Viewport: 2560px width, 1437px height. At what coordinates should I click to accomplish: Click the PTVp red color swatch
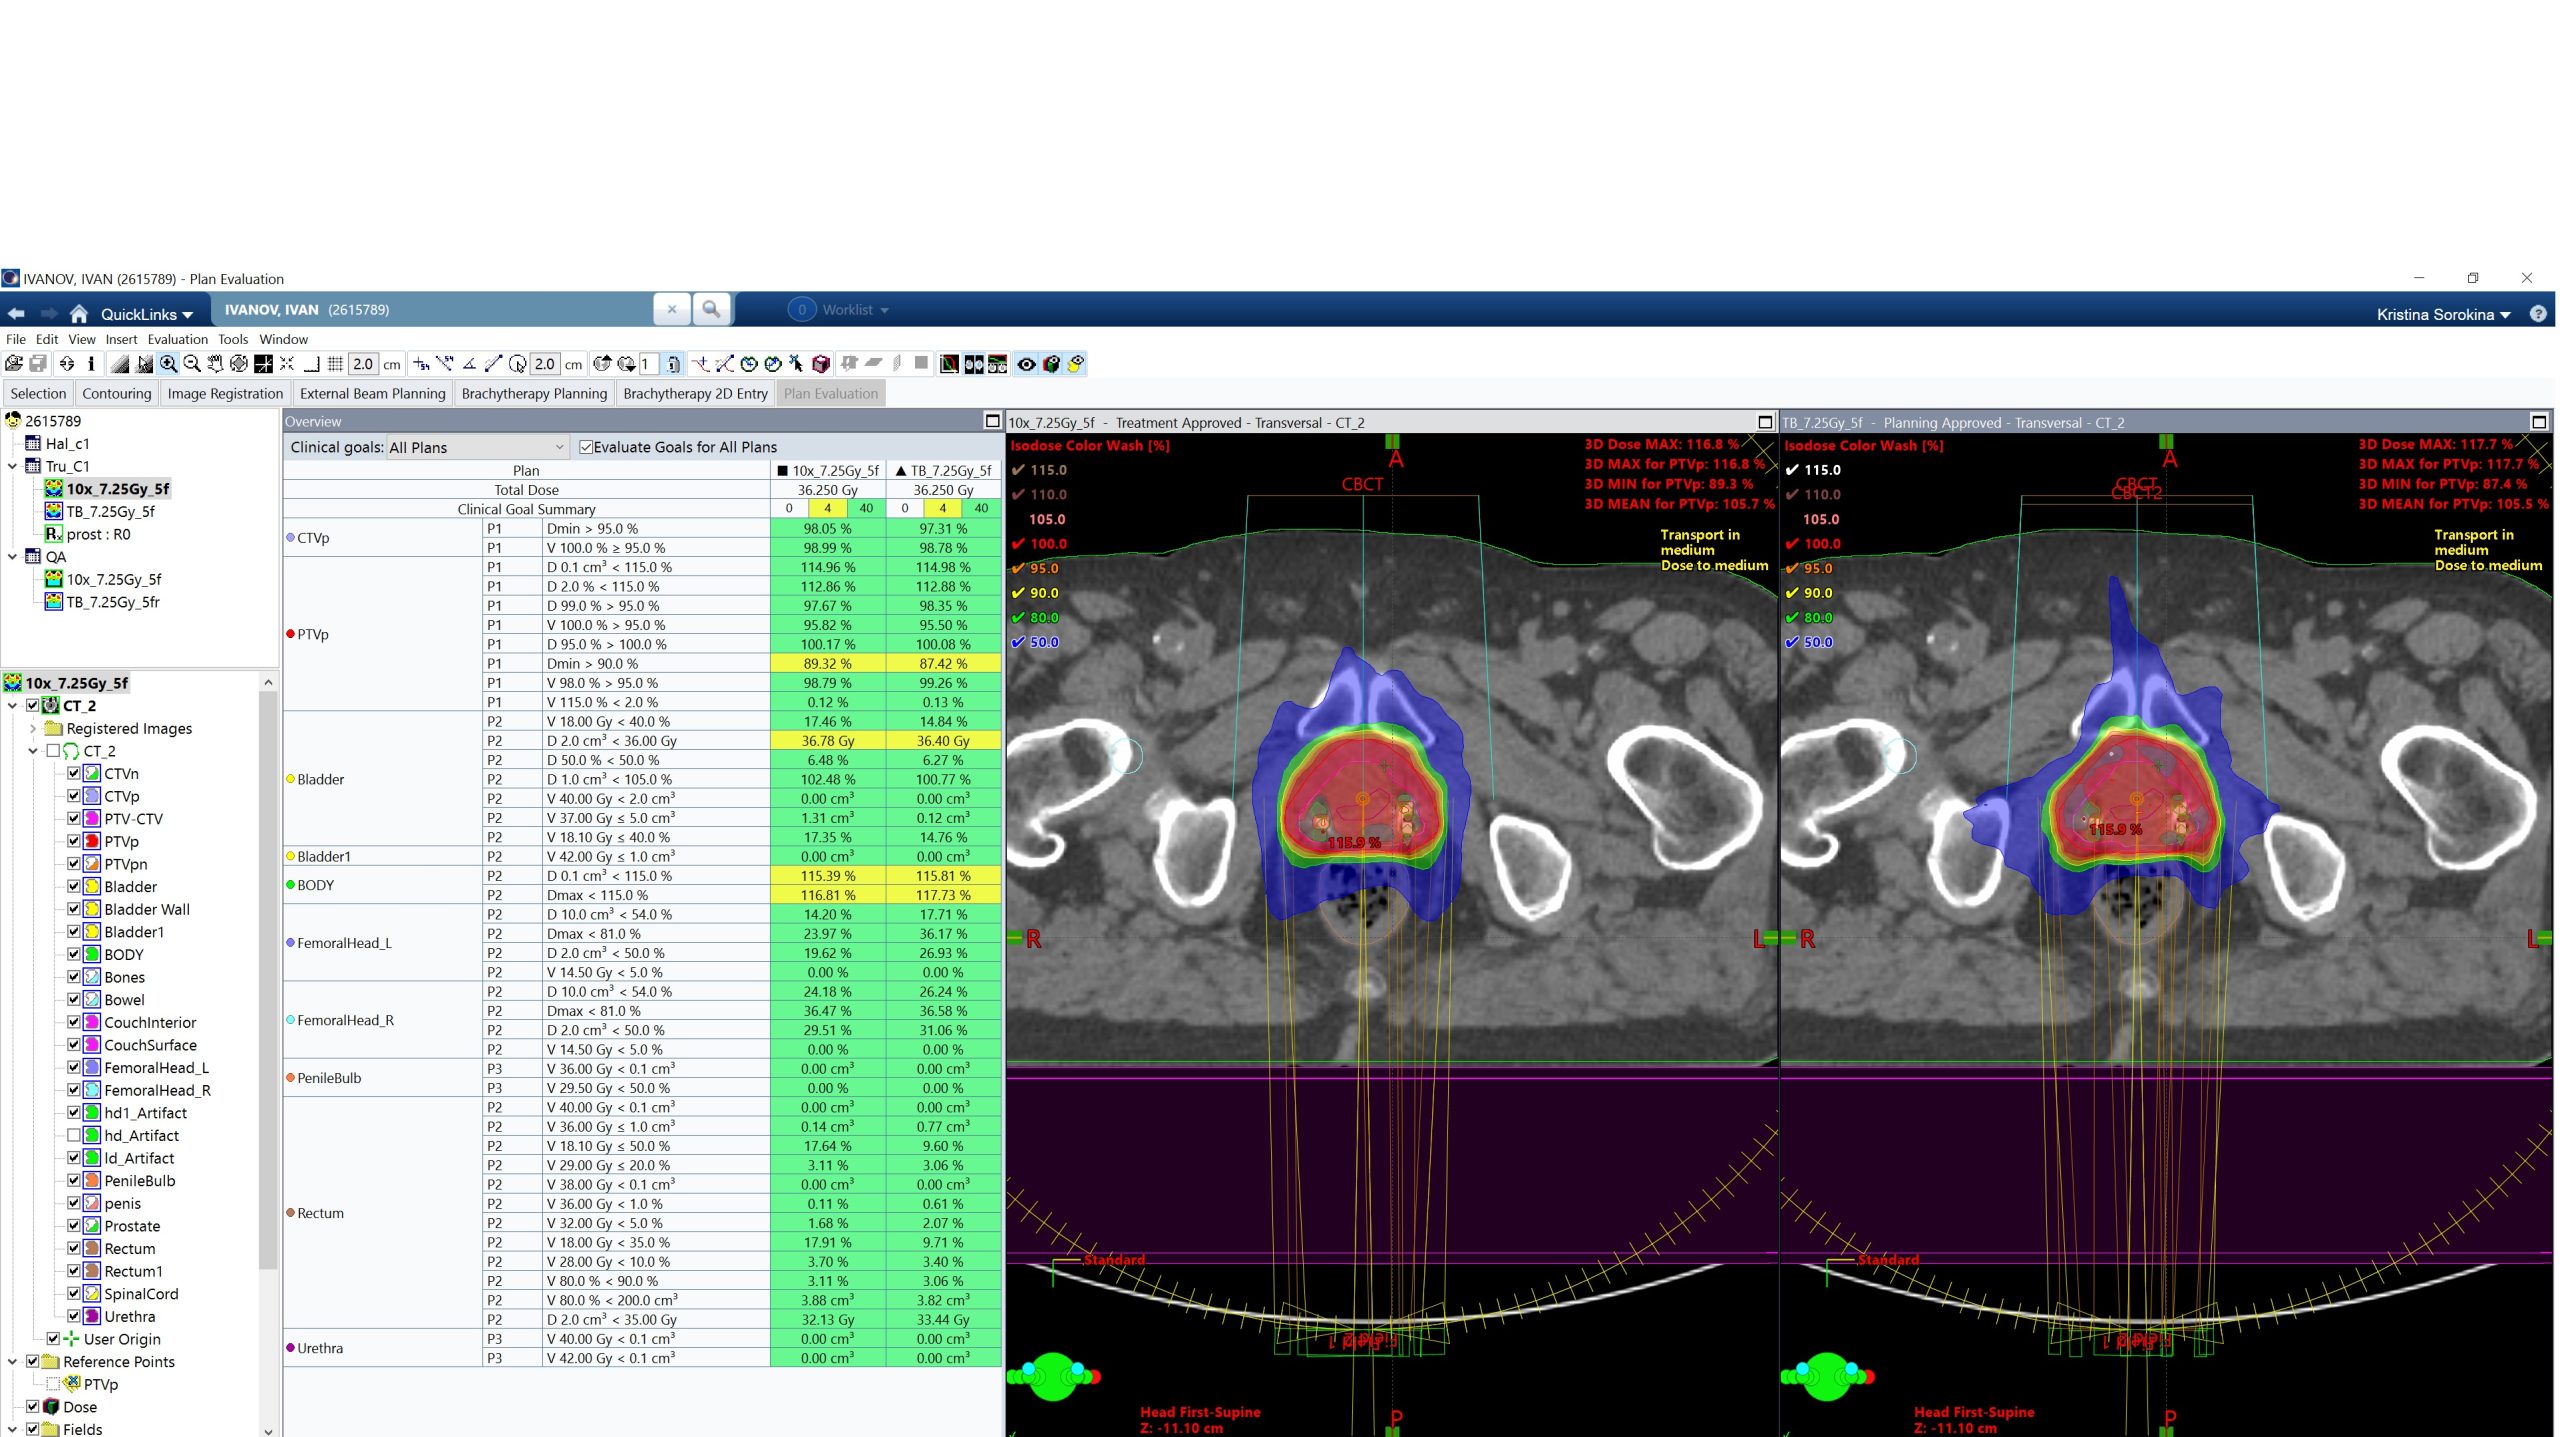click(91, 841)
